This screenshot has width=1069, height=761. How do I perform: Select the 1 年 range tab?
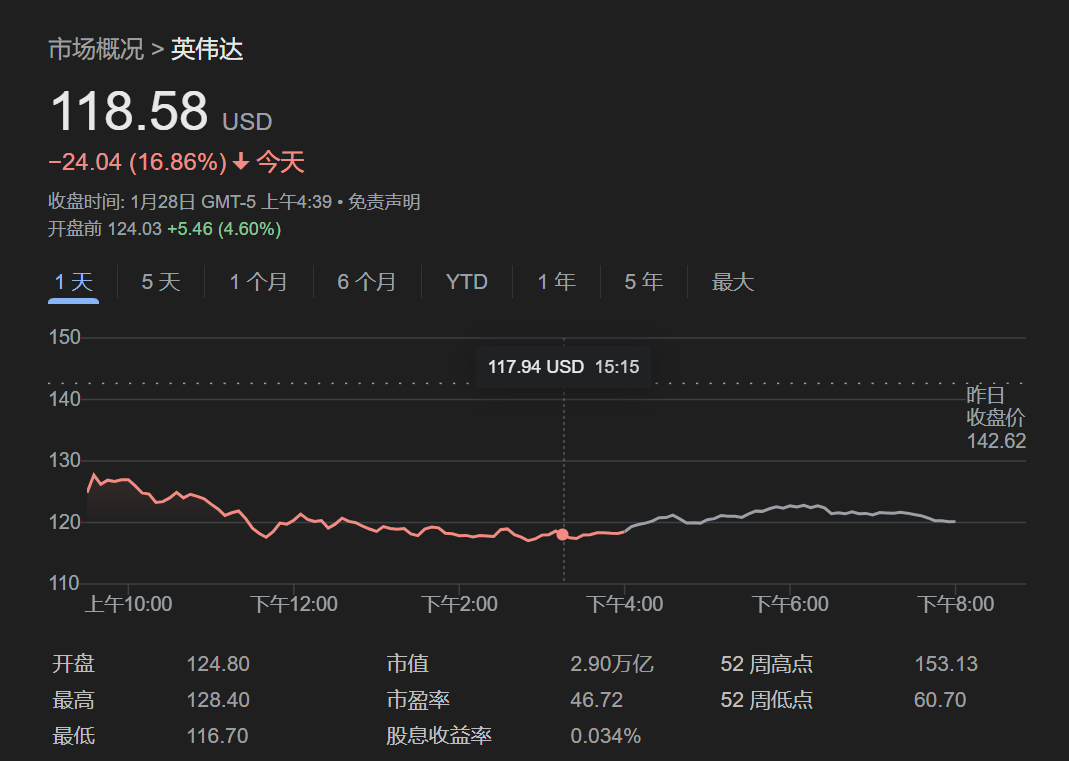[x=556, y=282]
